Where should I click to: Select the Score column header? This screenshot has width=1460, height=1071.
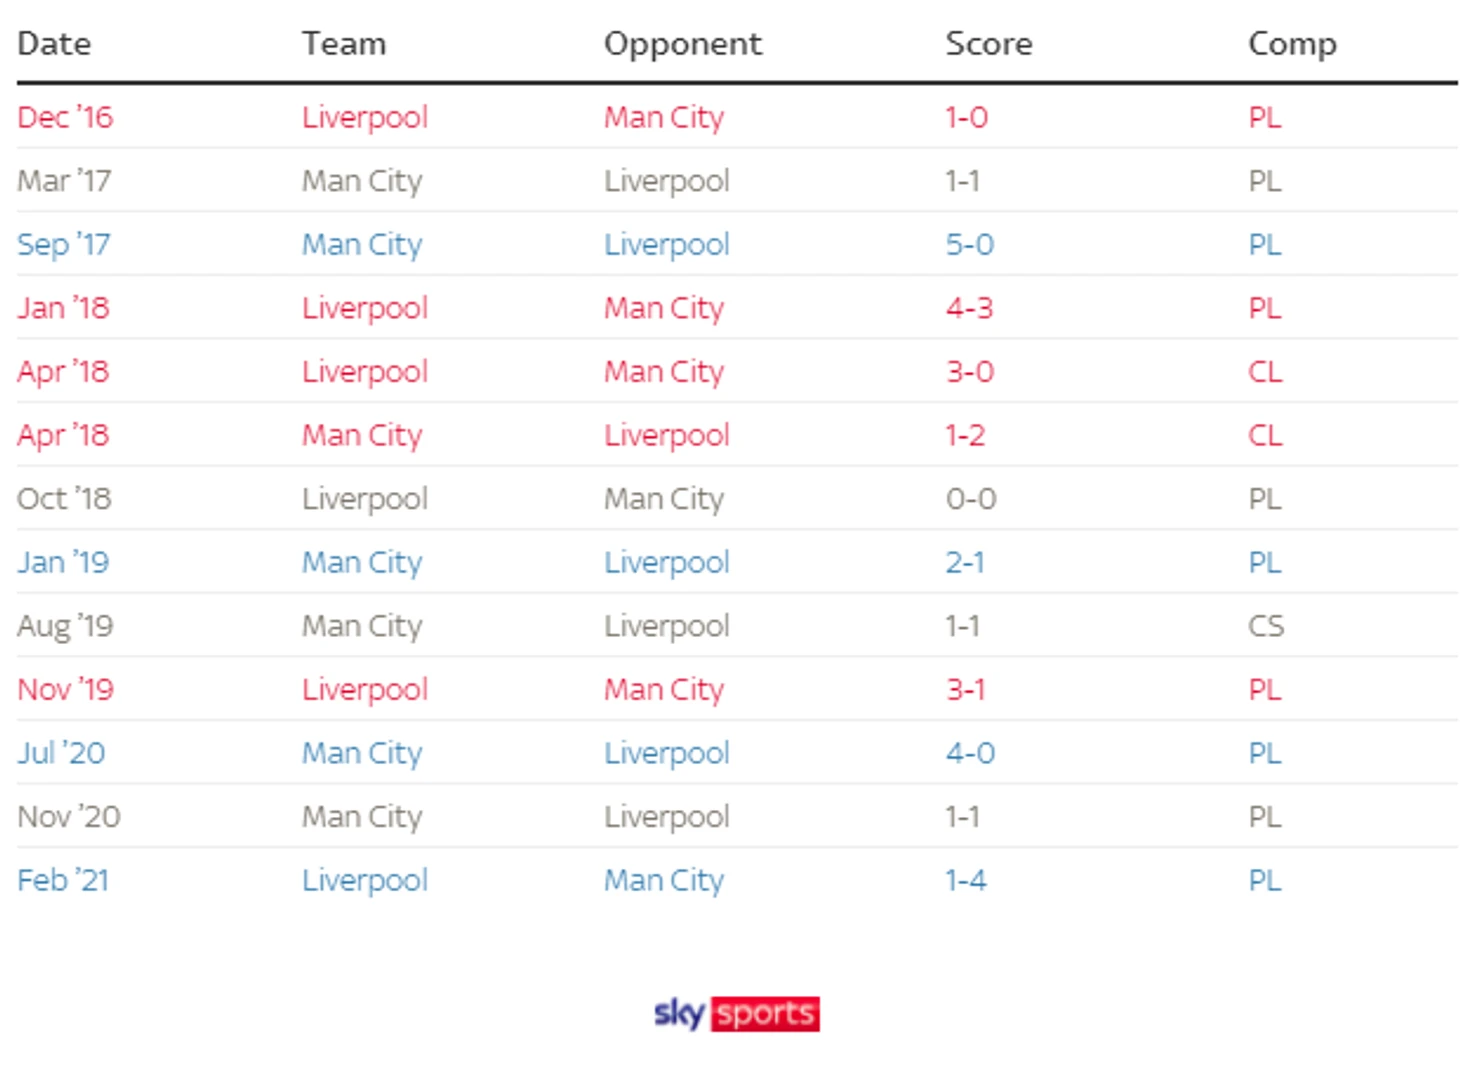pyautogui.click(x=988, y=44)
